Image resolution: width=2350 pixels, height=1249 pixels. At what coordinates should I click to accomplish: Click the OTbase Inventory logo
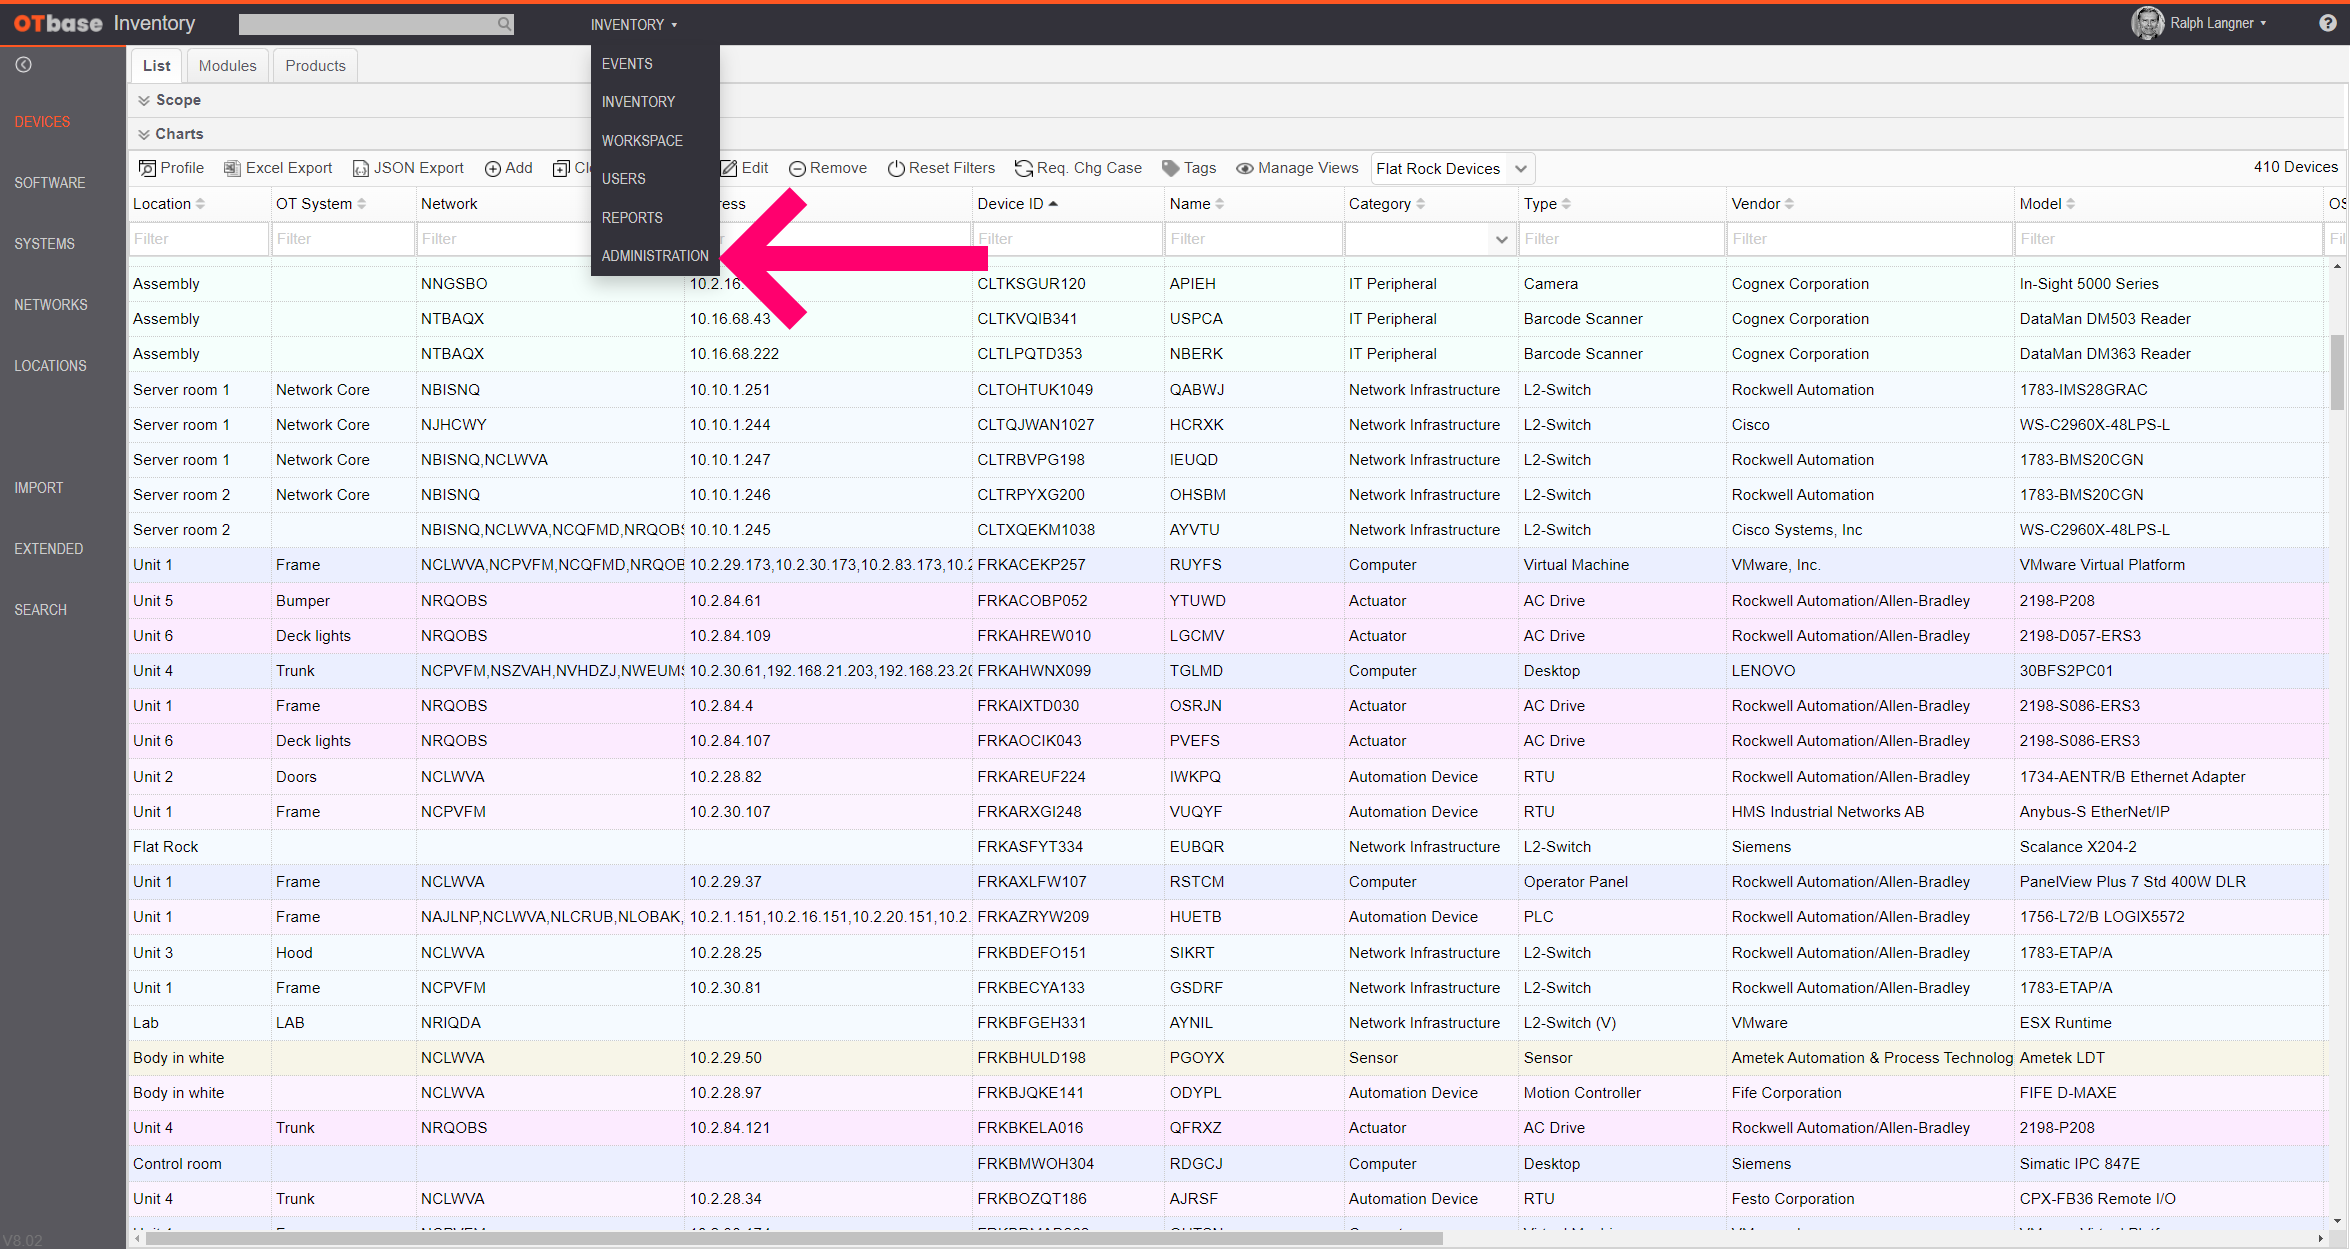(104, 23)
